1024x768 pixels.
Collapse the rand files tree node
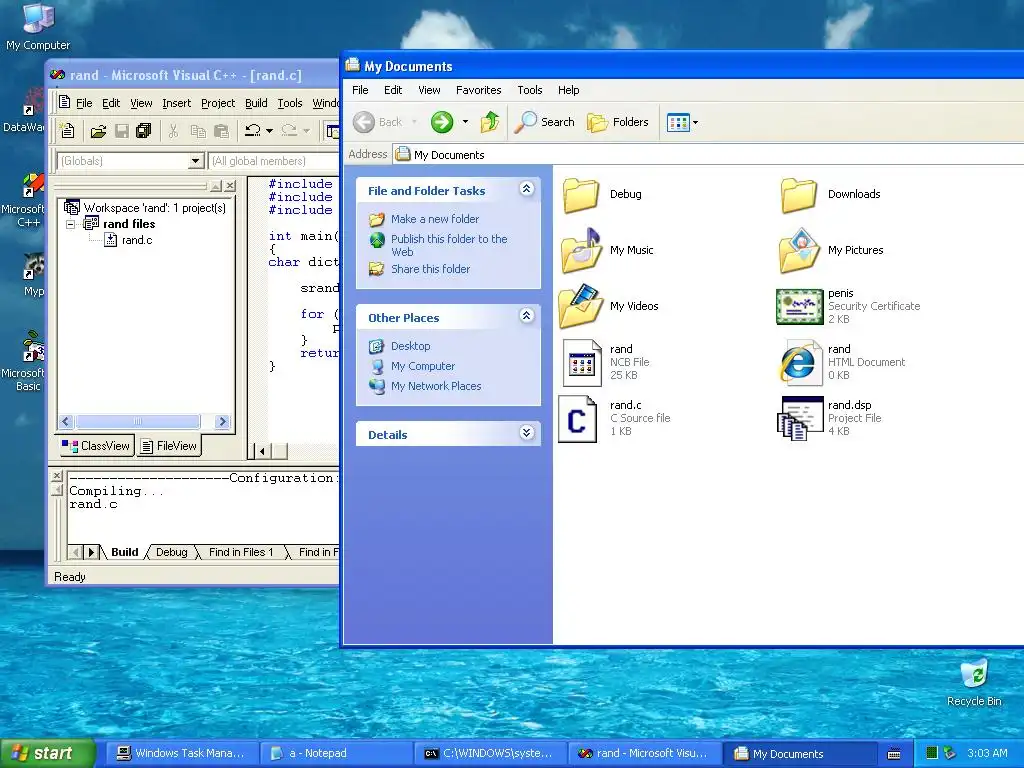[71, 224]
